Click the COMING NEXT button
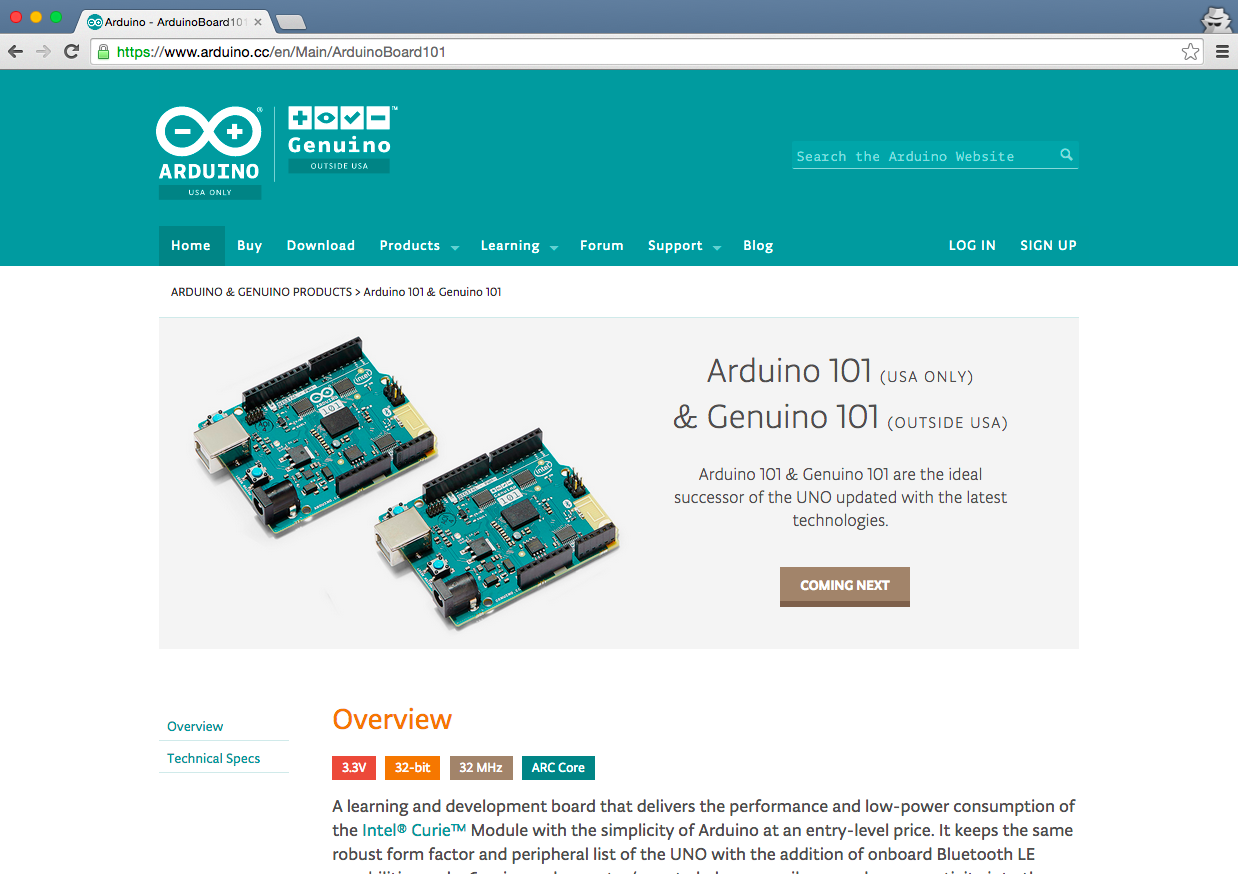The image size is (1238, 874). 845,586
